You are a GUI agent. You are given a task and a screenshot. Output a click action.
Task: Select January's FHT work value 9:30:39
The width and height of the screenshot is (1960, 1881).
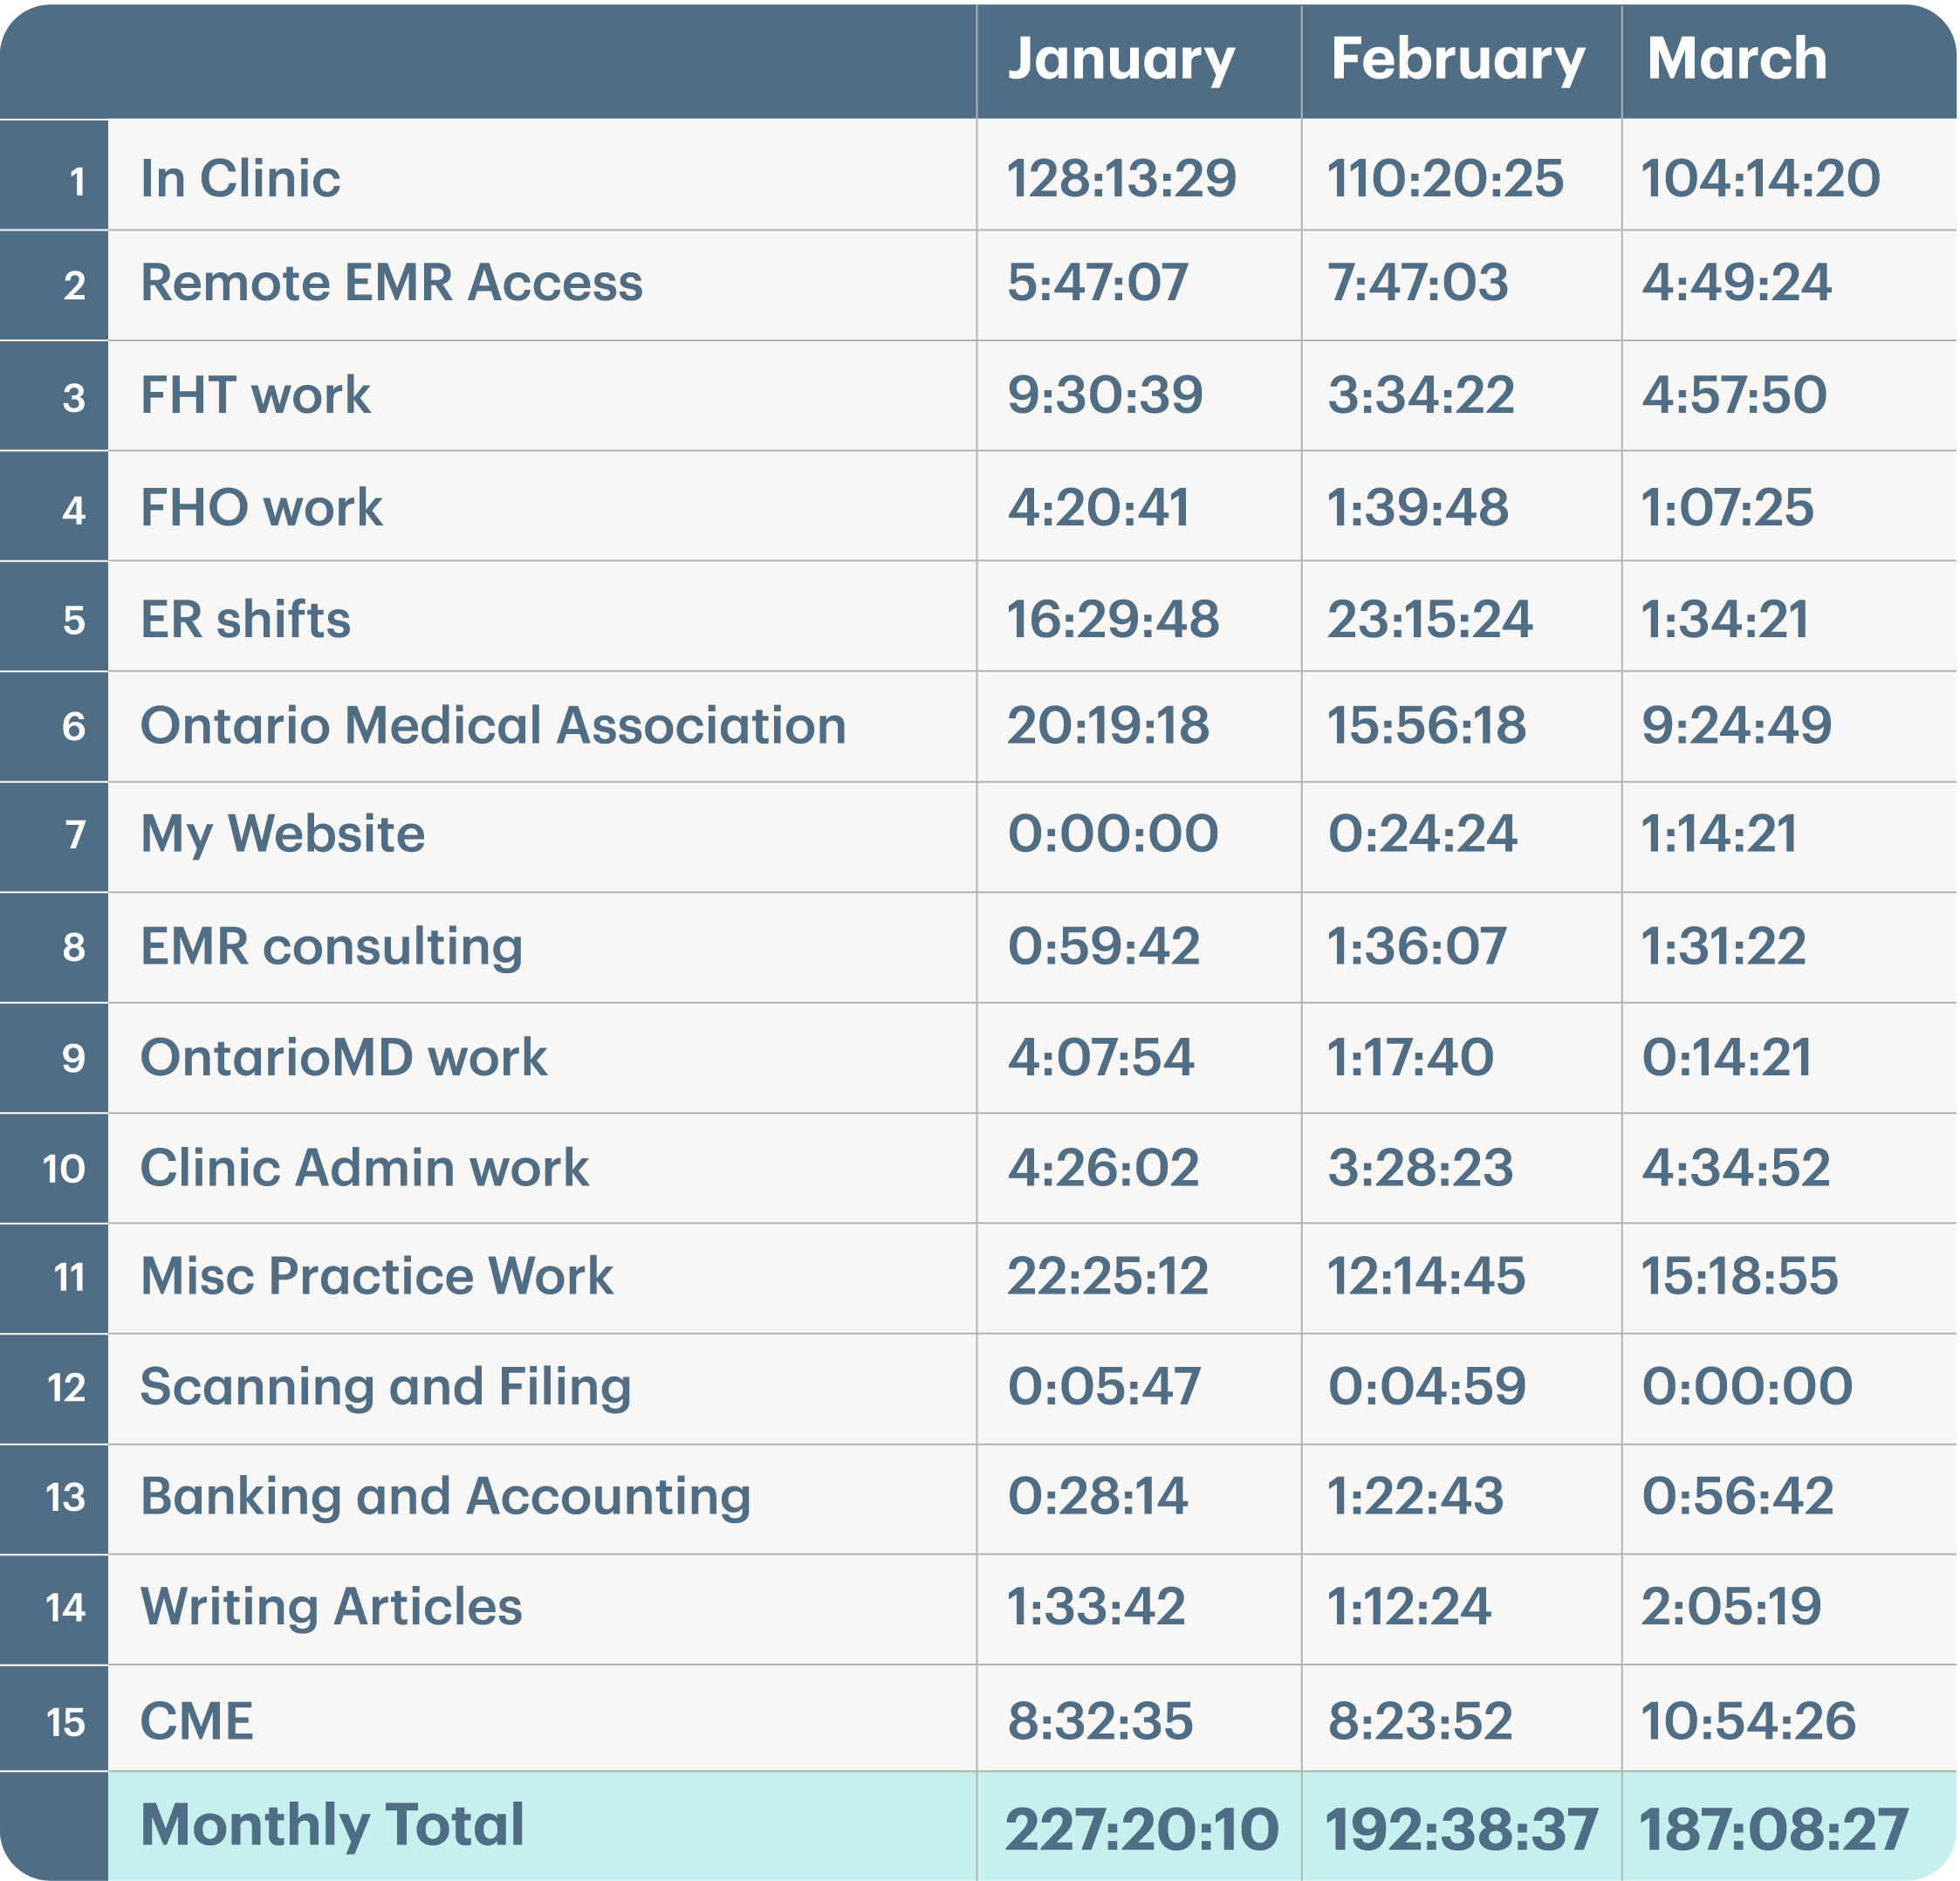coord(1104,394)
